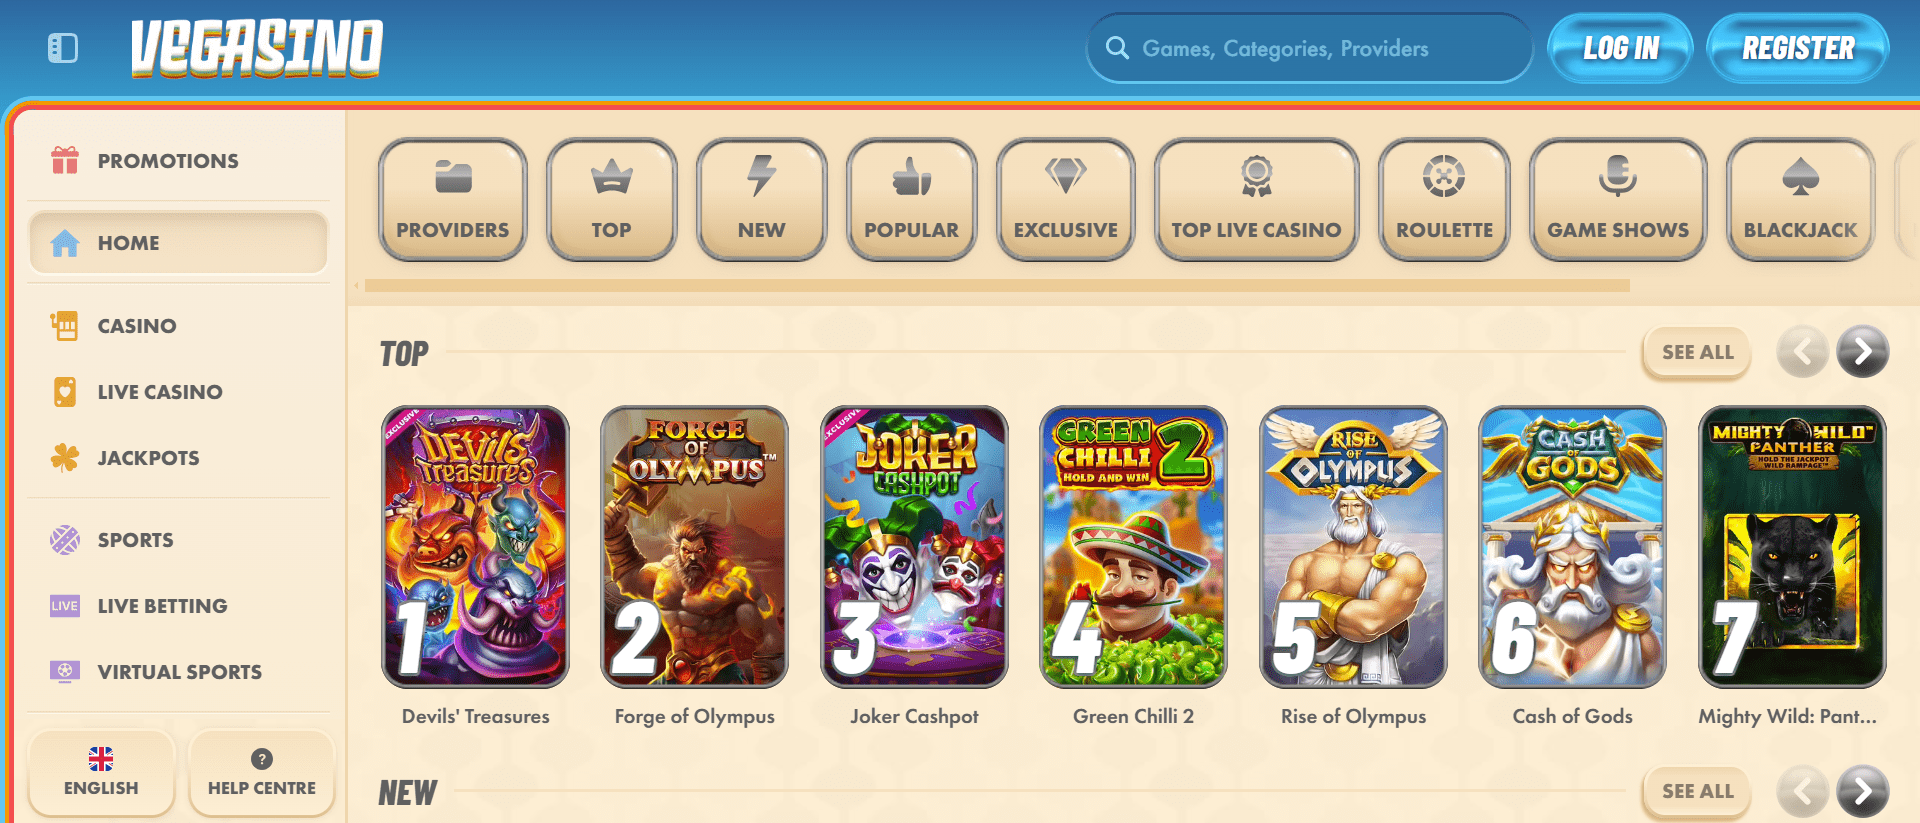Advance the New section carousel forward
This screenshot has height=823, width=1920.
1862,792
